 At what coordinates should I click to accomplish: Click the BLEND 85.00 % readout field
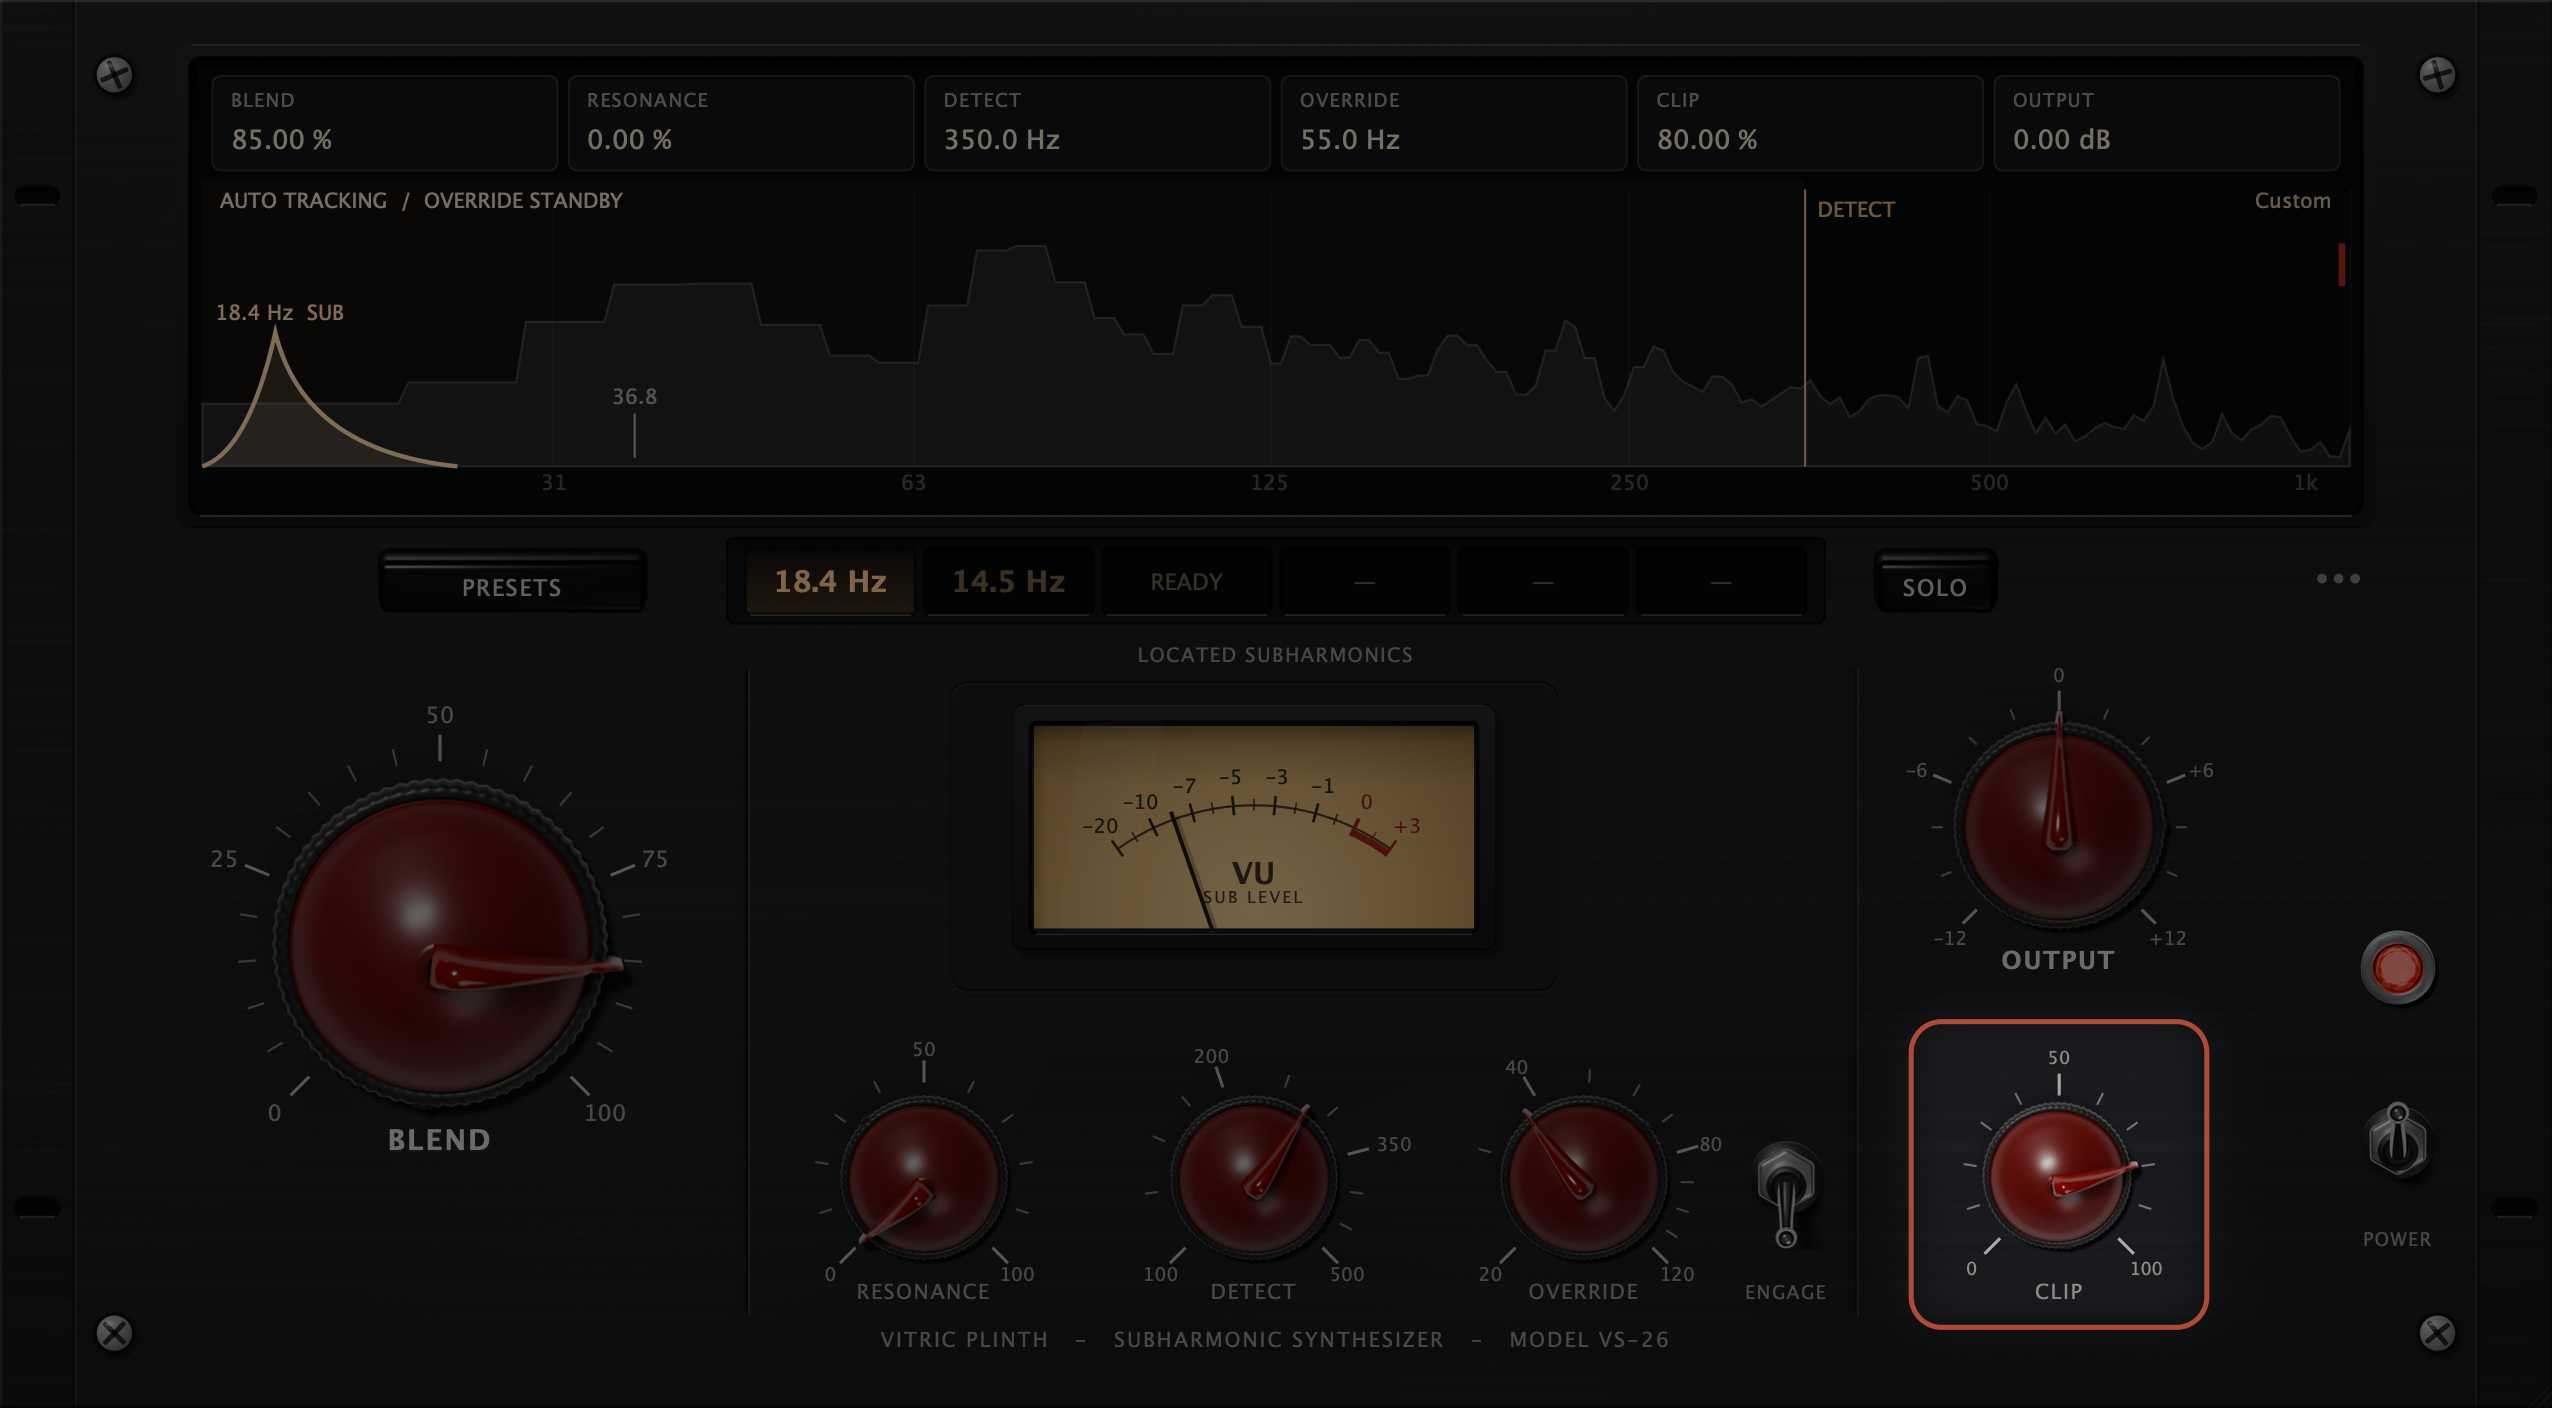click(x=384, y=123)
